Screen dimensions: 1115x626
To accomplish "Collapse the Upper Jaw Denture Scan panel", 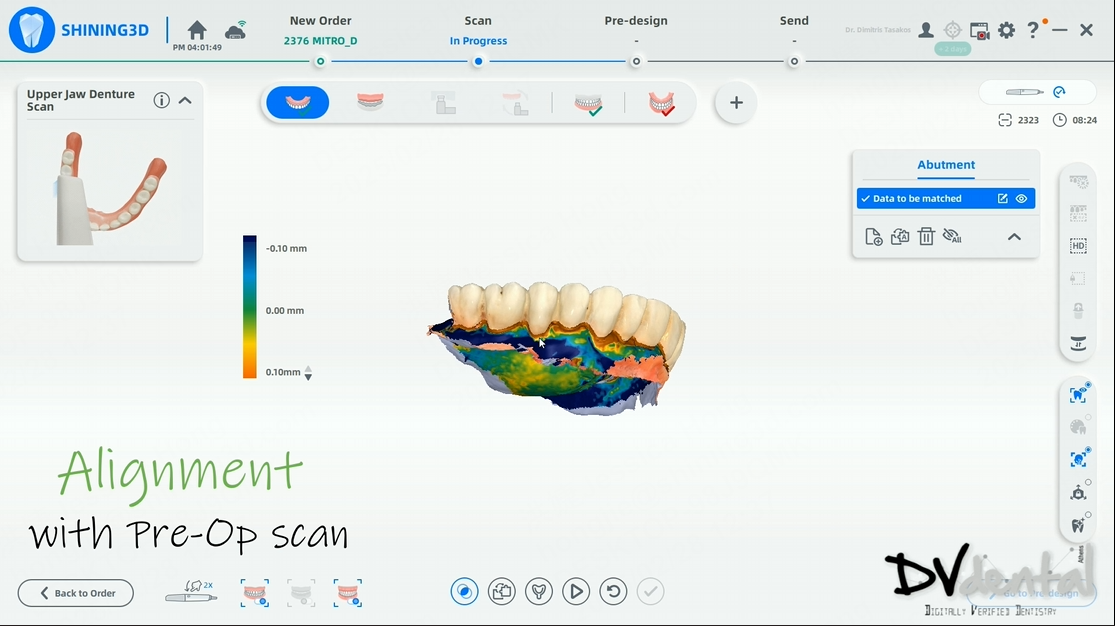I will point(185,100).
